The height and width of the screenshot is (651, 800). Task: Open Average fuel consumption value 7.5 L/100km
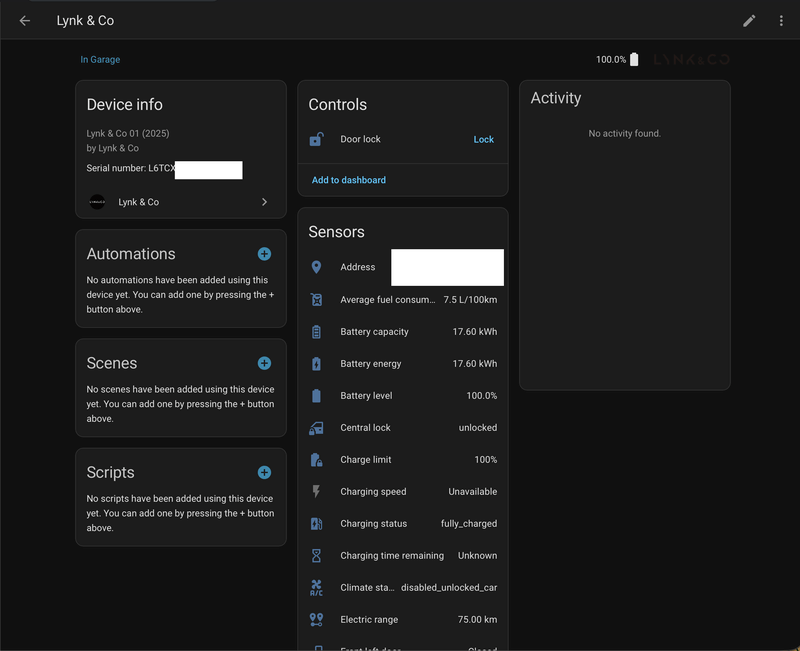470,299
